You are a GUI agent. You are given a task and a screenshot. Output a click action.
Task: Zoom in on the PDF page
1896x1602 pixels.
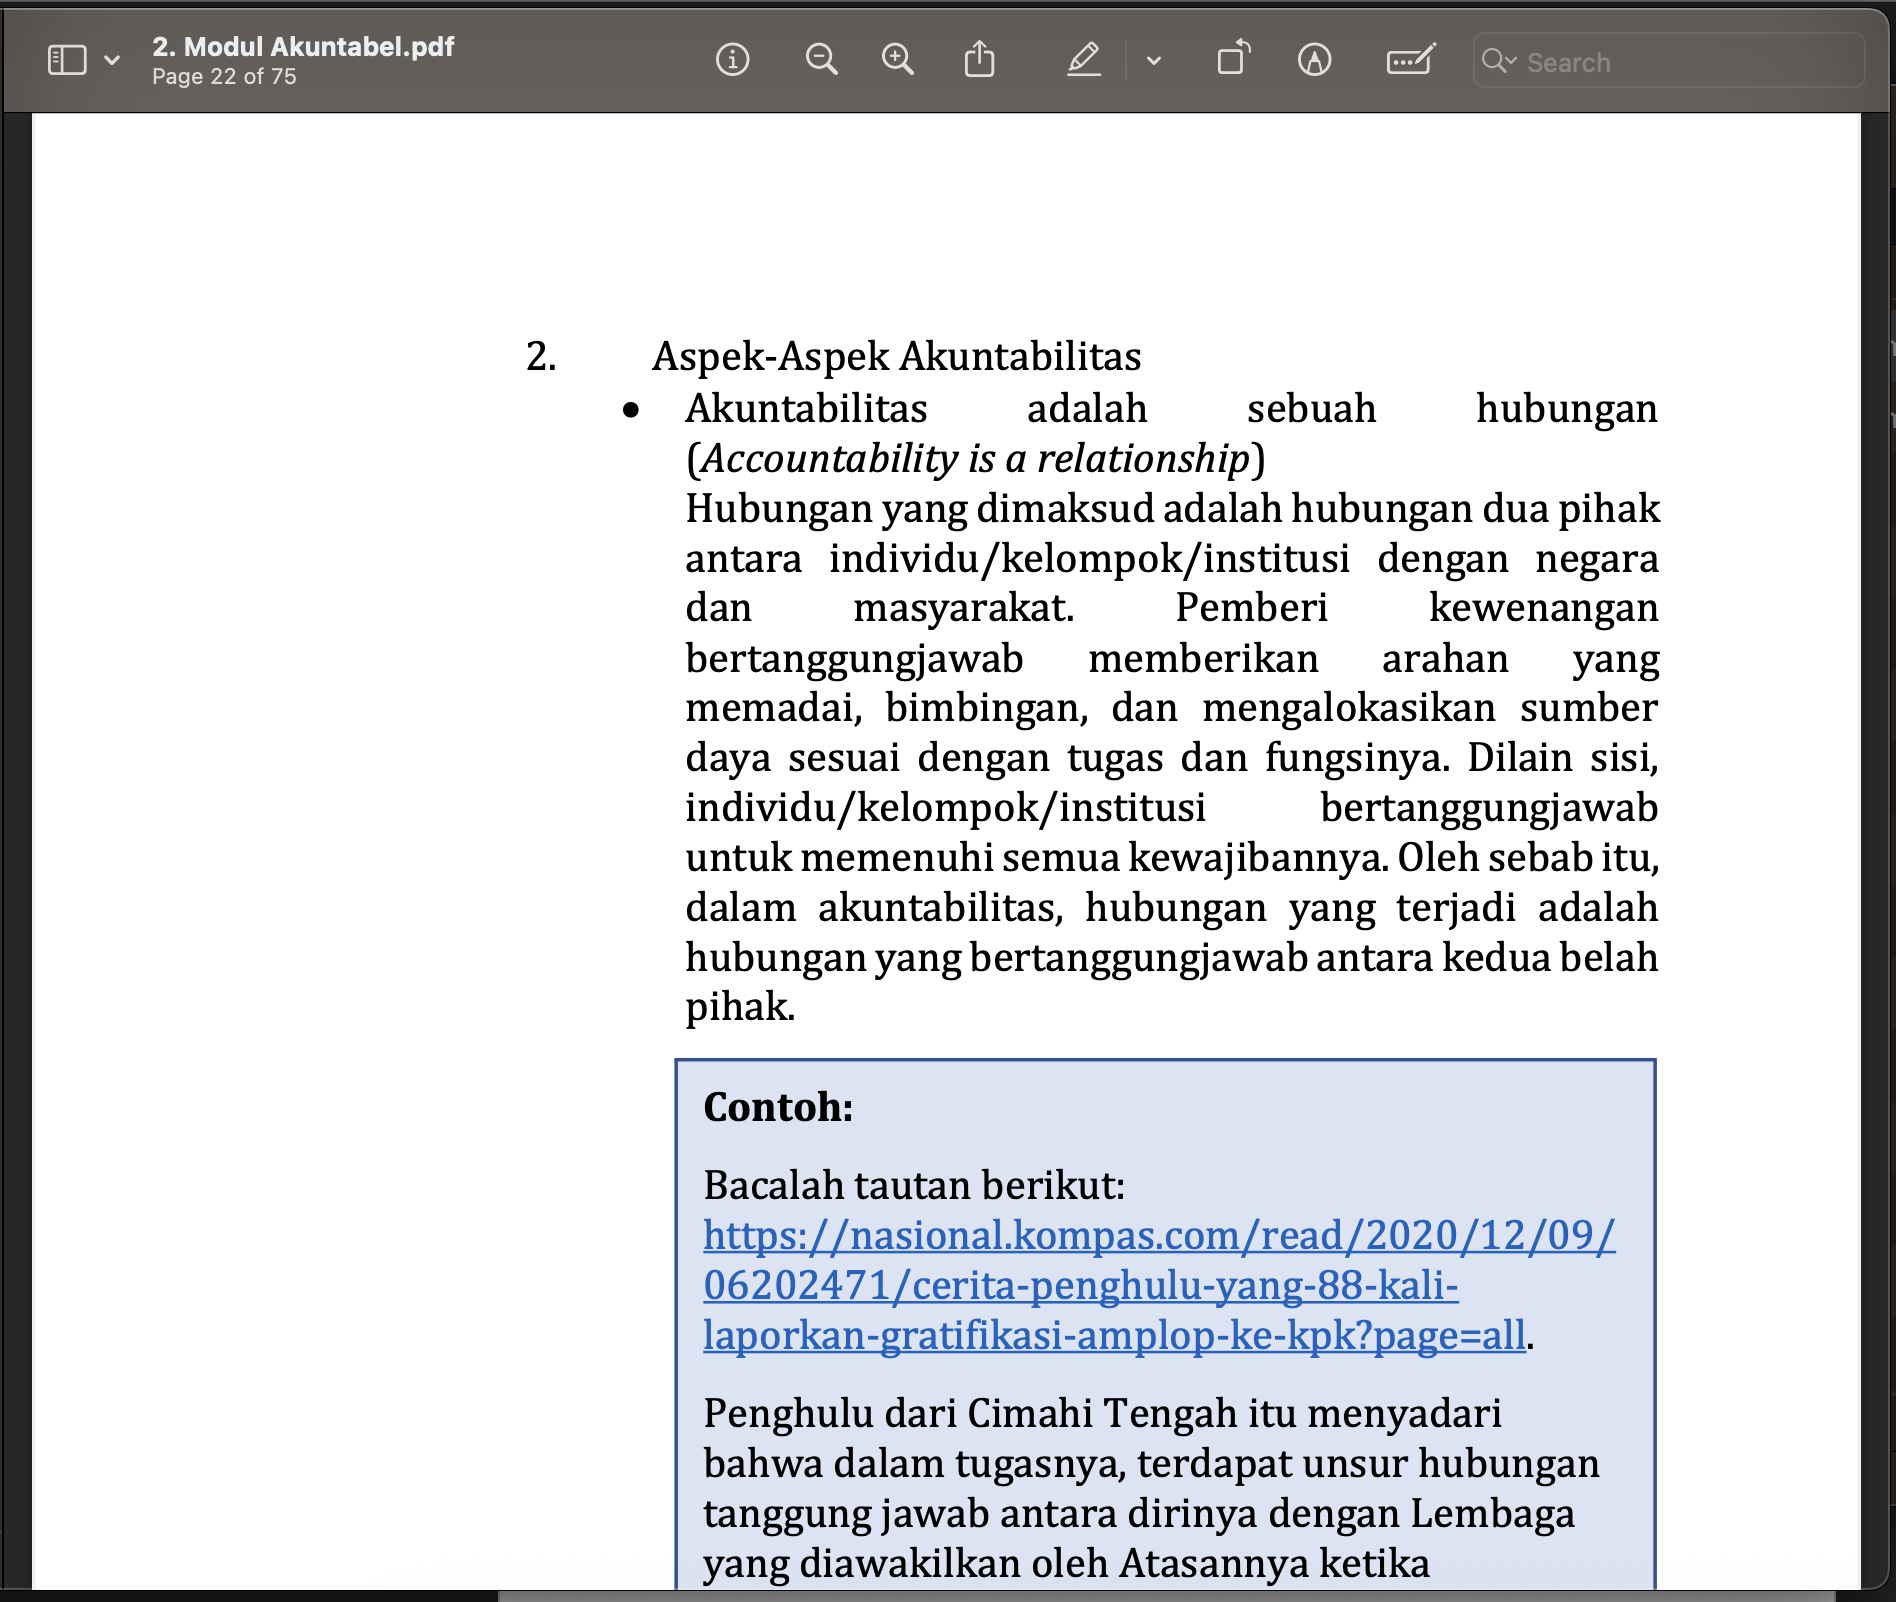tap(897, 60)
